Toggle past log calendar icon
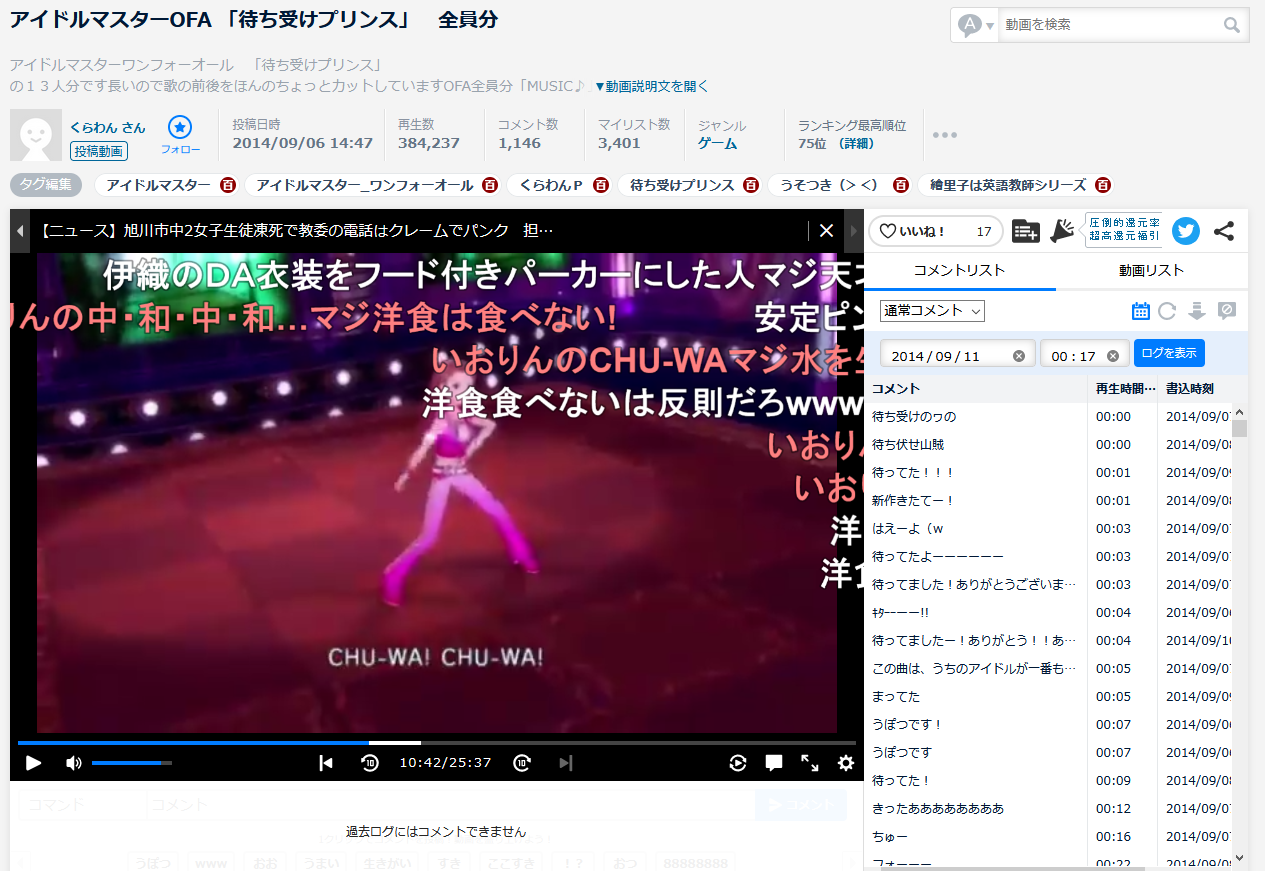Viewport: 1265px width, 871px height. click(1140, 311)
